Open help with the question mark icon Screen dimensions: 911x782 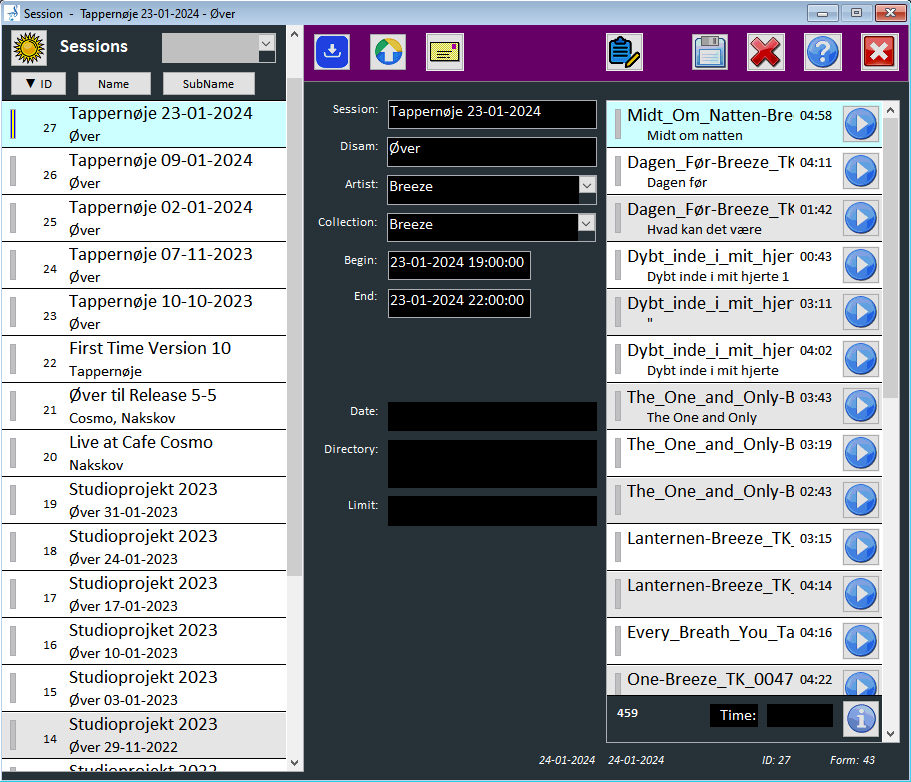(x=823, y=52)
